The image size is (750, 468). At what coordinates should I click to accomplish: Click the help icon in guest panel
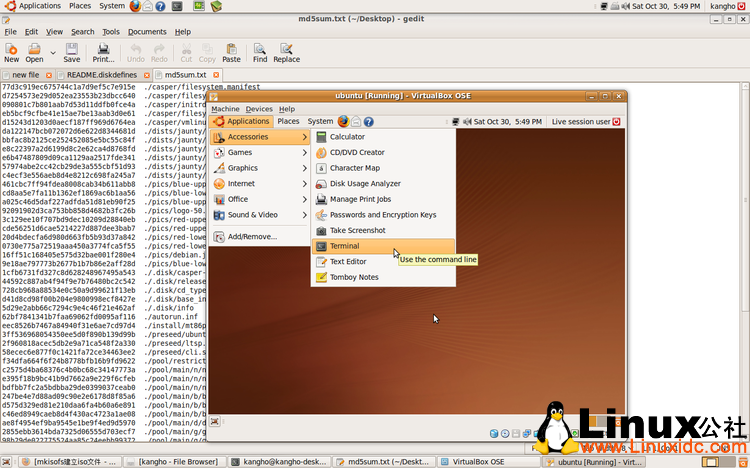pos(368,122)
